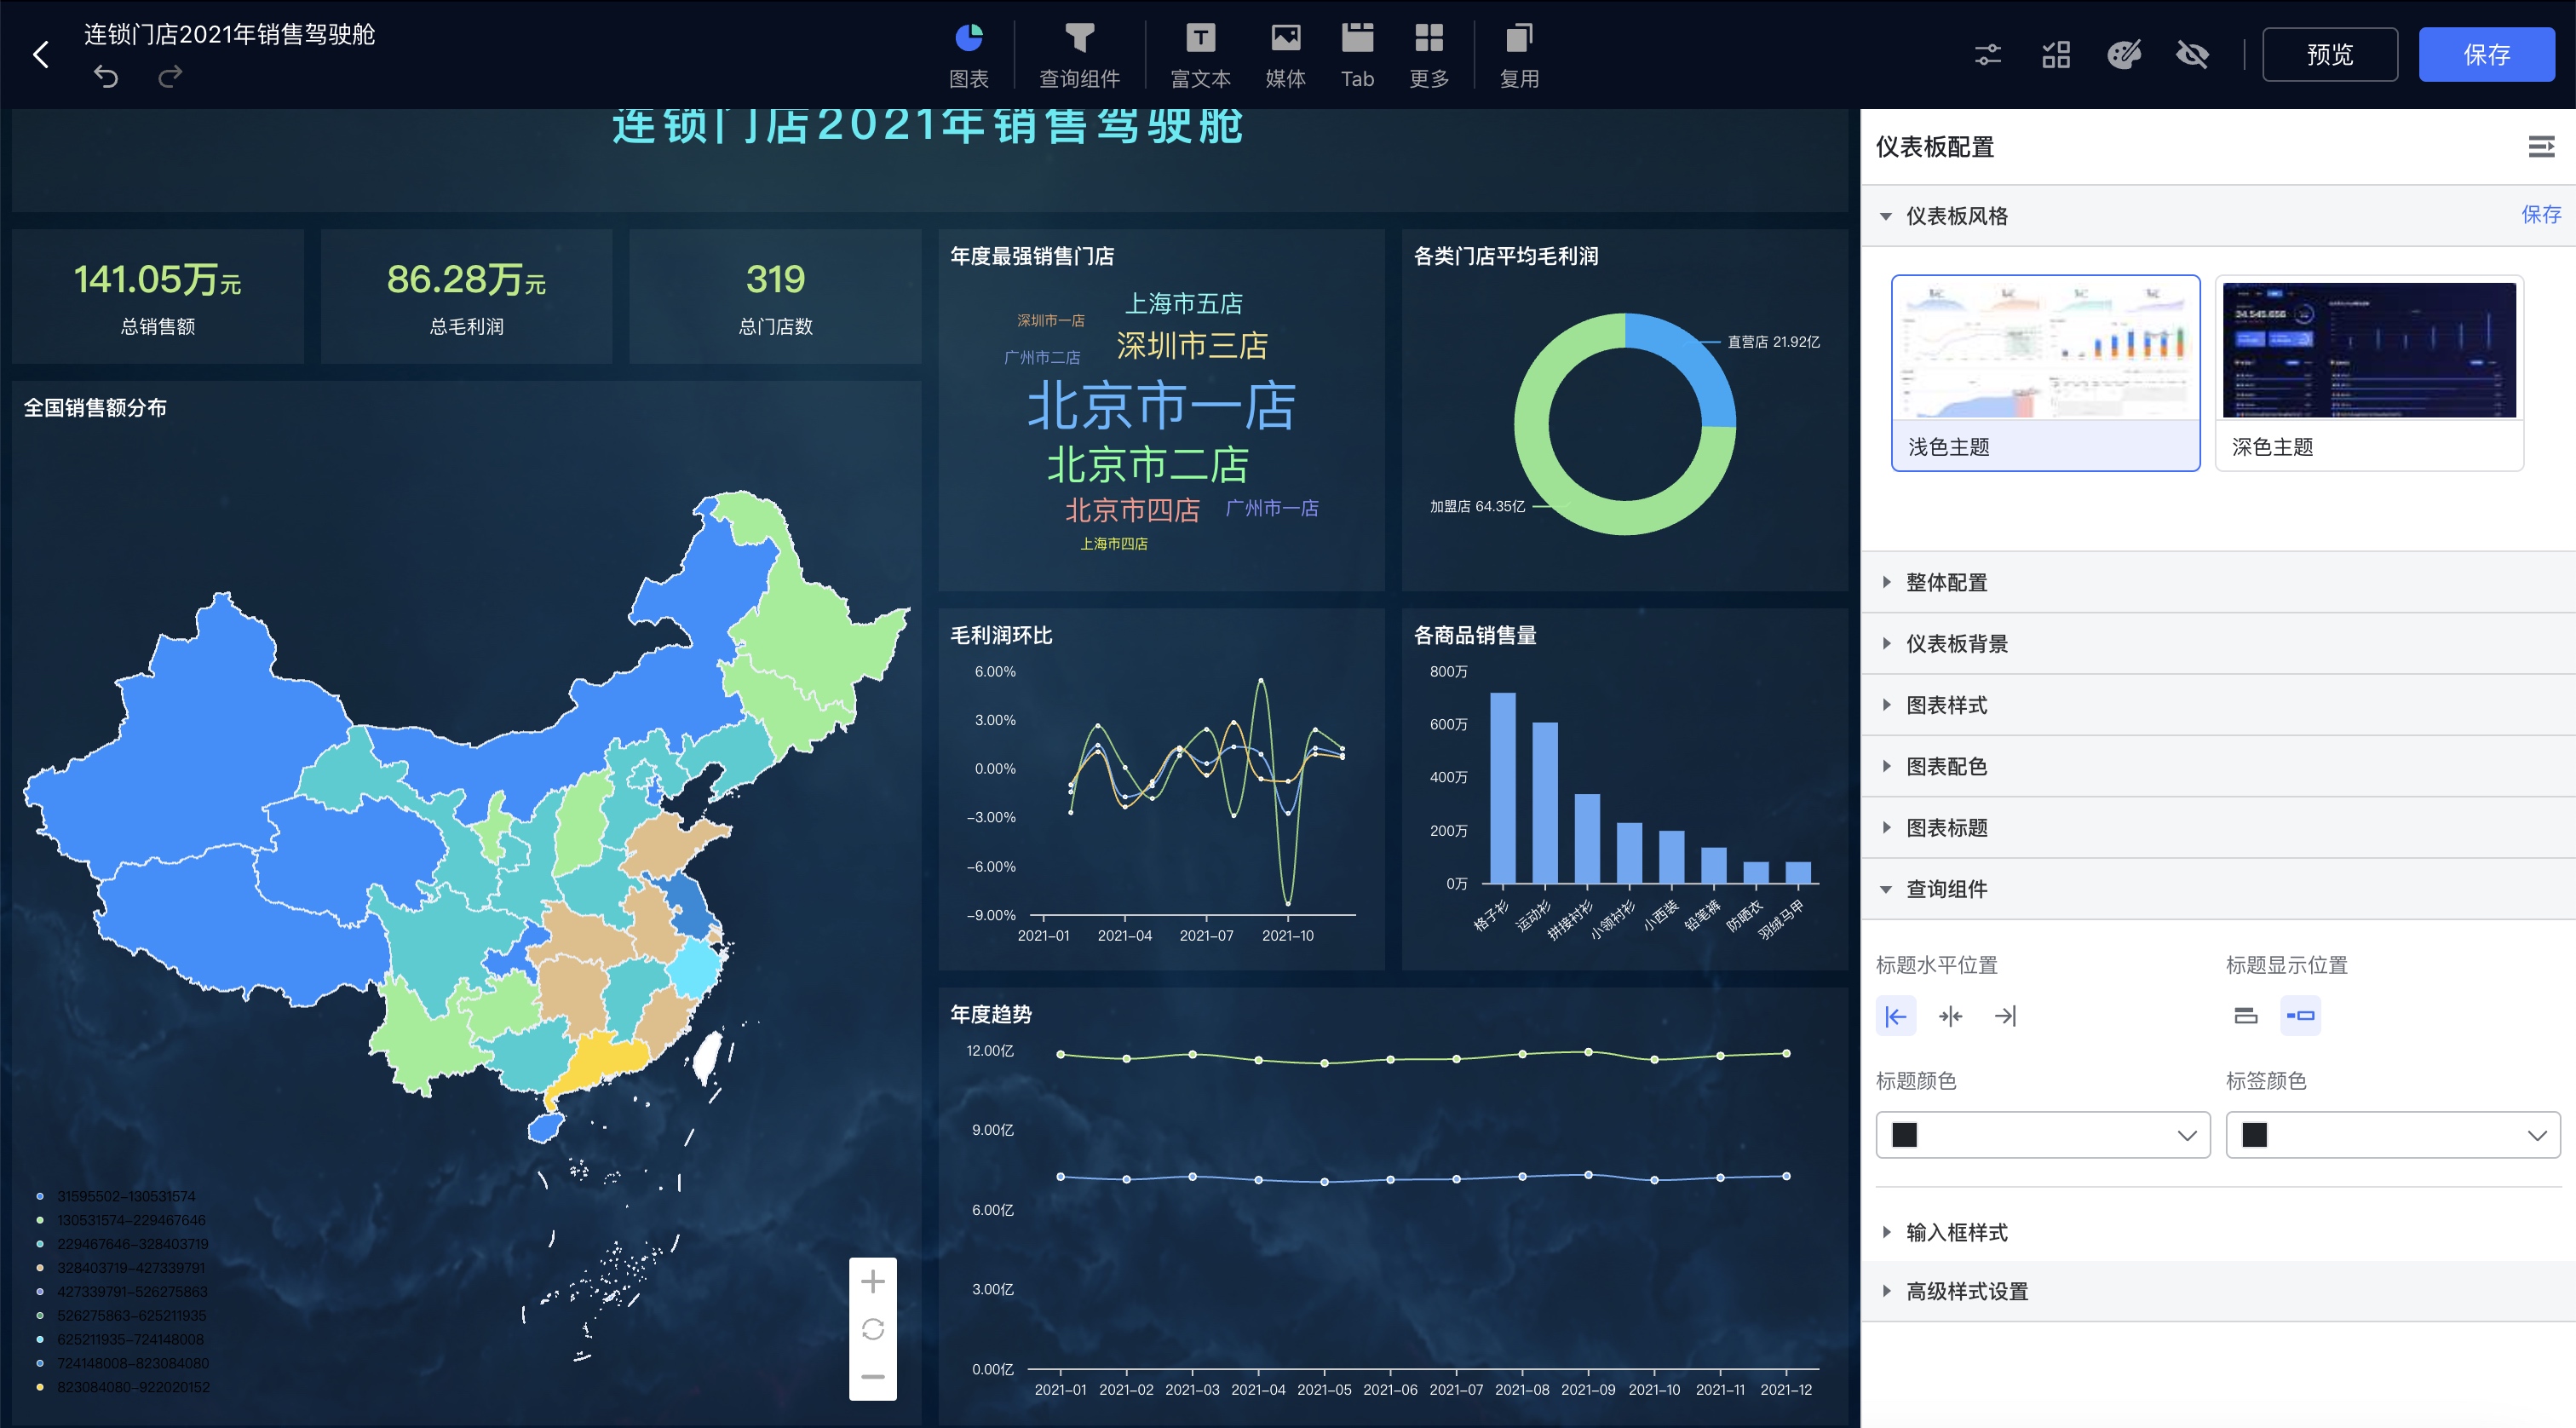Click the back arrow icon
The width and height of the screenshot is (2576, 1428).
[x=41, y=54]
